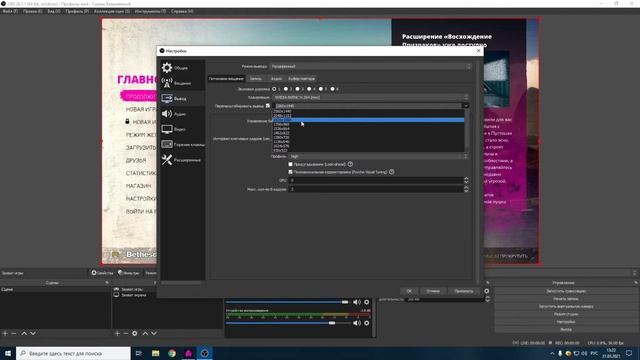Switch to Аудио tab in output settings
Viewport: 640px width, 360px height.
pos(276,78)
